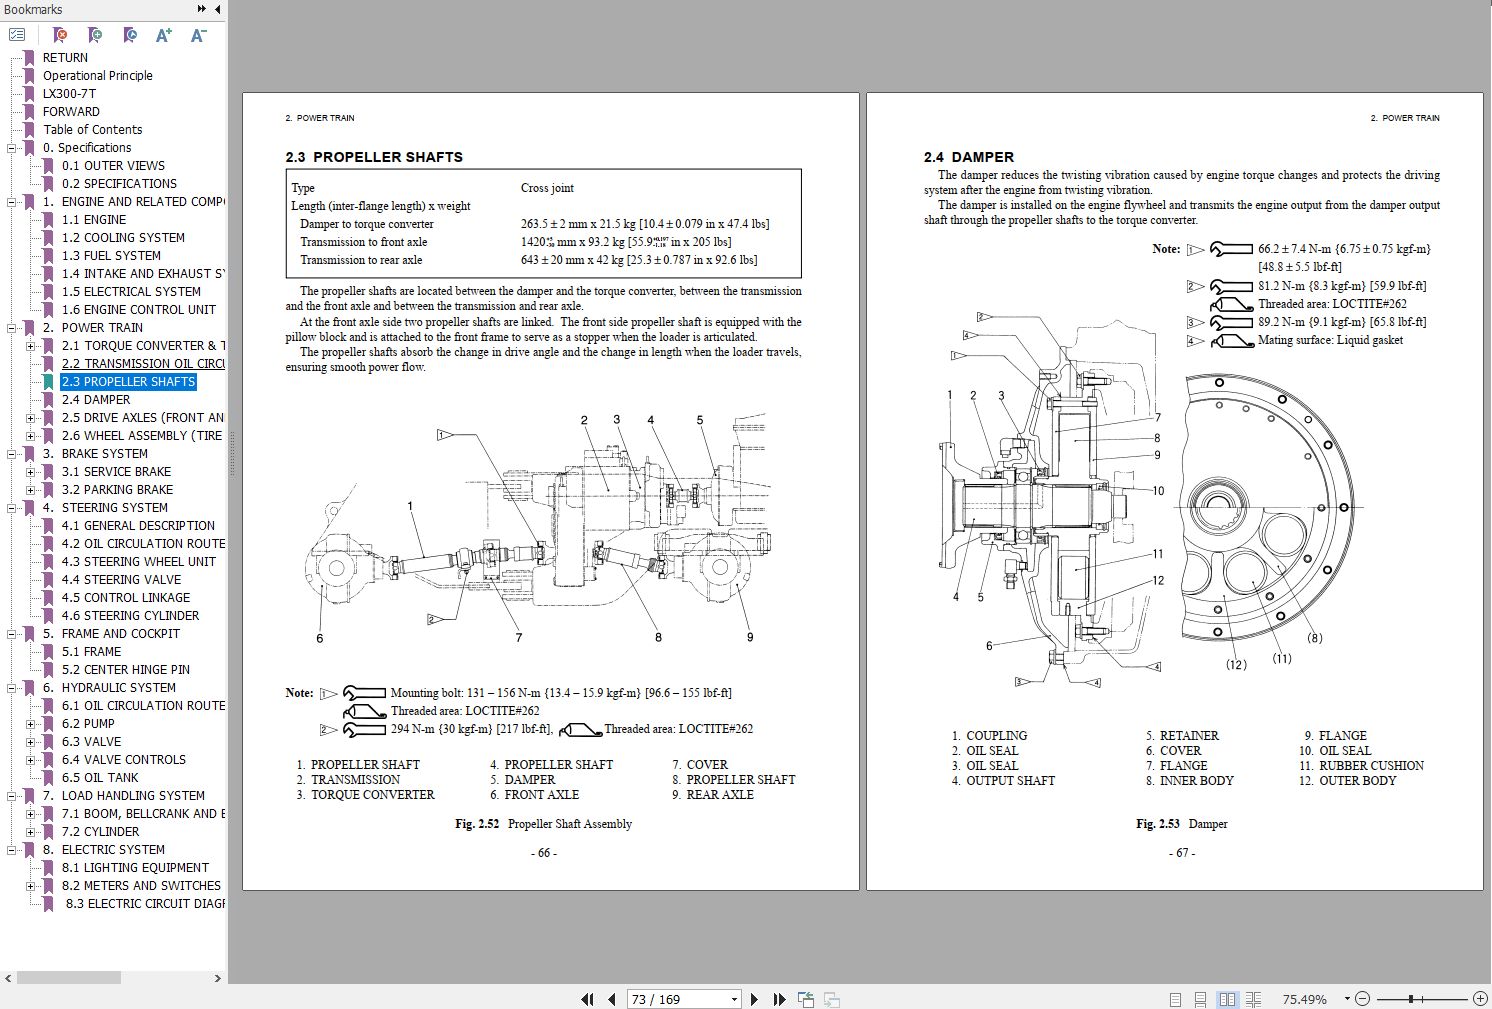
Task: Increase bookmark text size with A+ icon
Action: 162,34
